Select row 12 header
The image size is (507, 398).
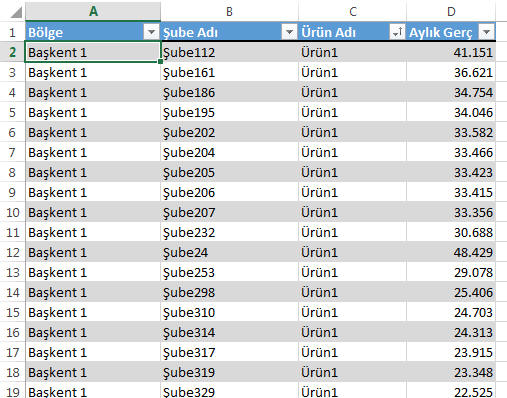coord(13,252)
